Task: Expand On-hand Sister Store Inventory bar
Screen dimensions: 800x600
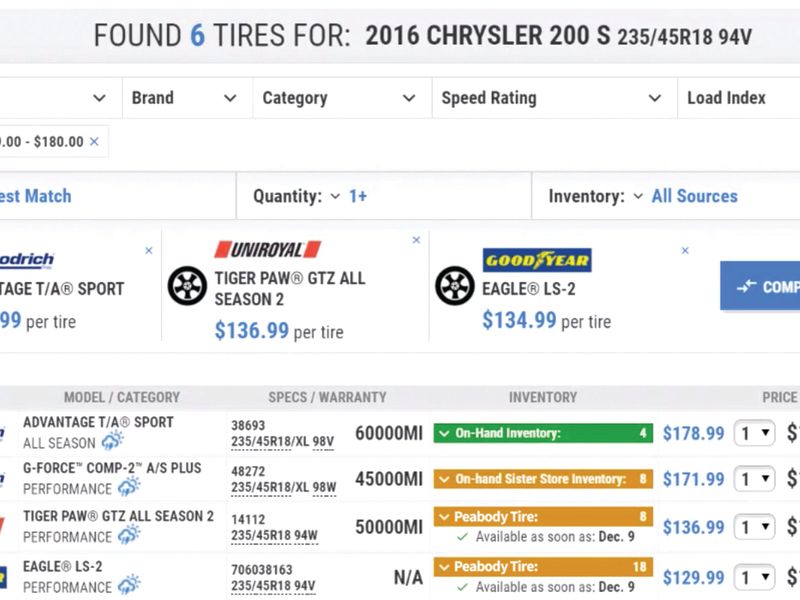Action: (543, 479)
